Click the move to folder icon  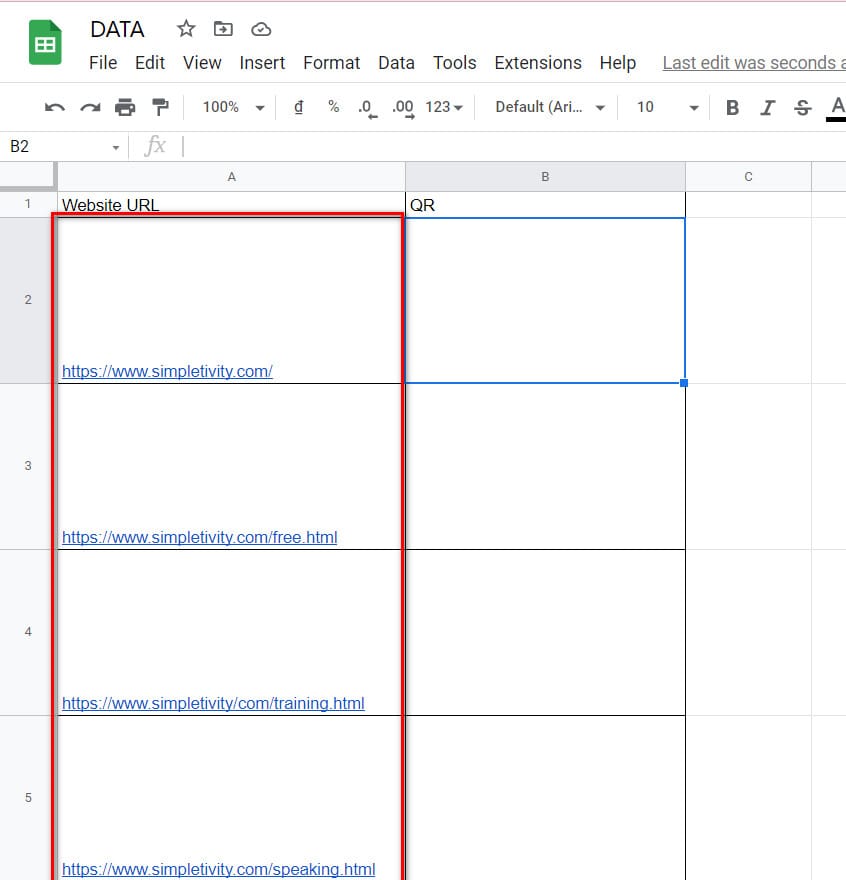coord(223,29)
